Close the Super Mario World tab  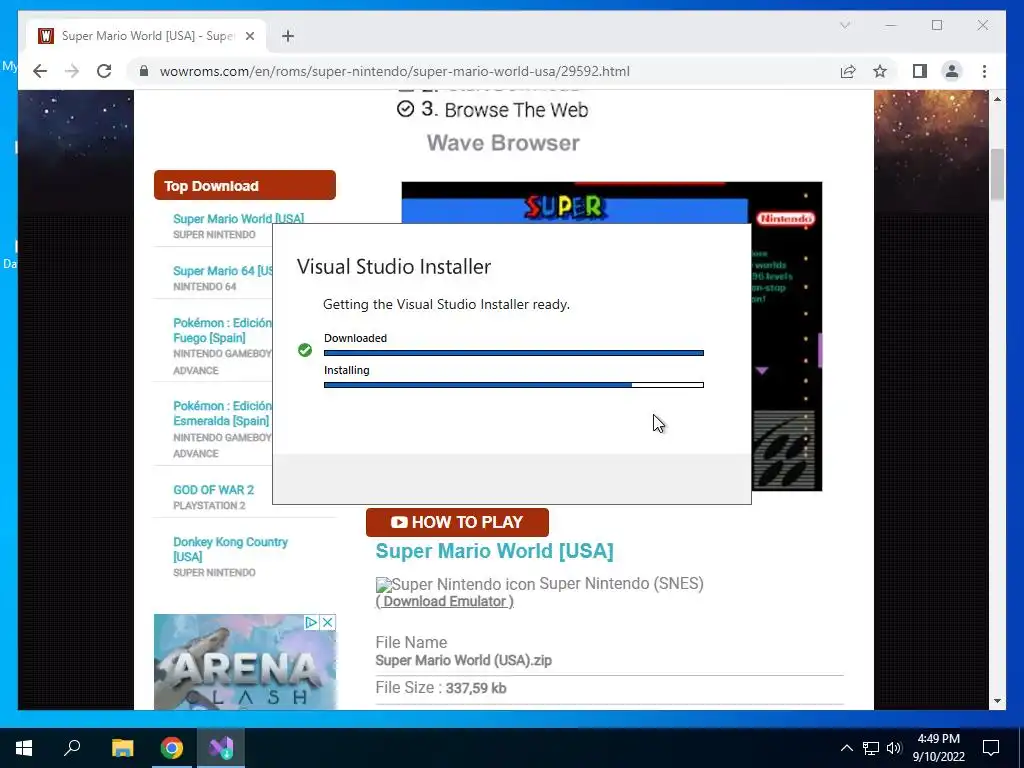(249, 36)
